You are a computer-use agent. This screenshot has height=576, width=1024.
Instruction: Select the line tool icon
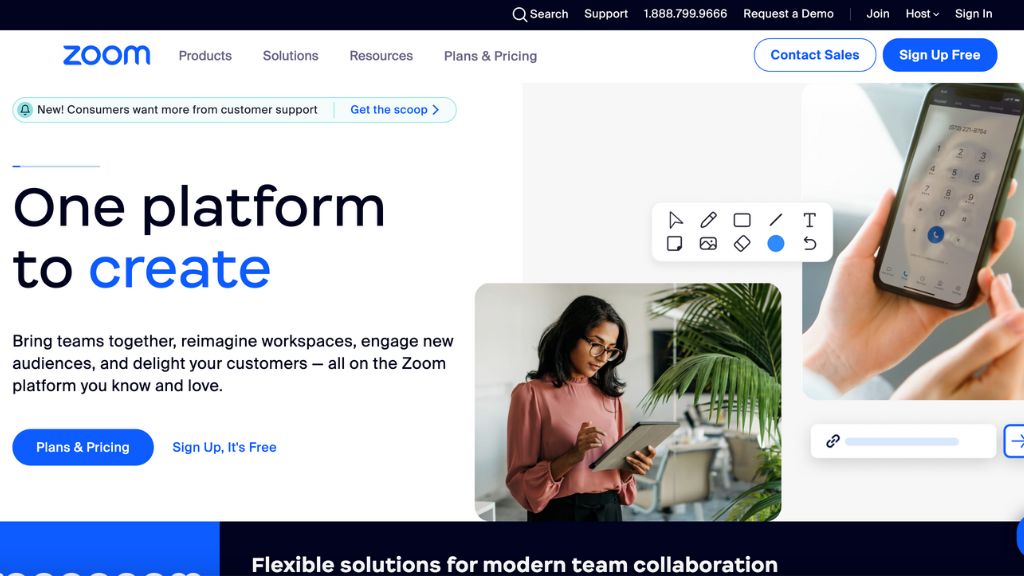(x=776, y=220)
